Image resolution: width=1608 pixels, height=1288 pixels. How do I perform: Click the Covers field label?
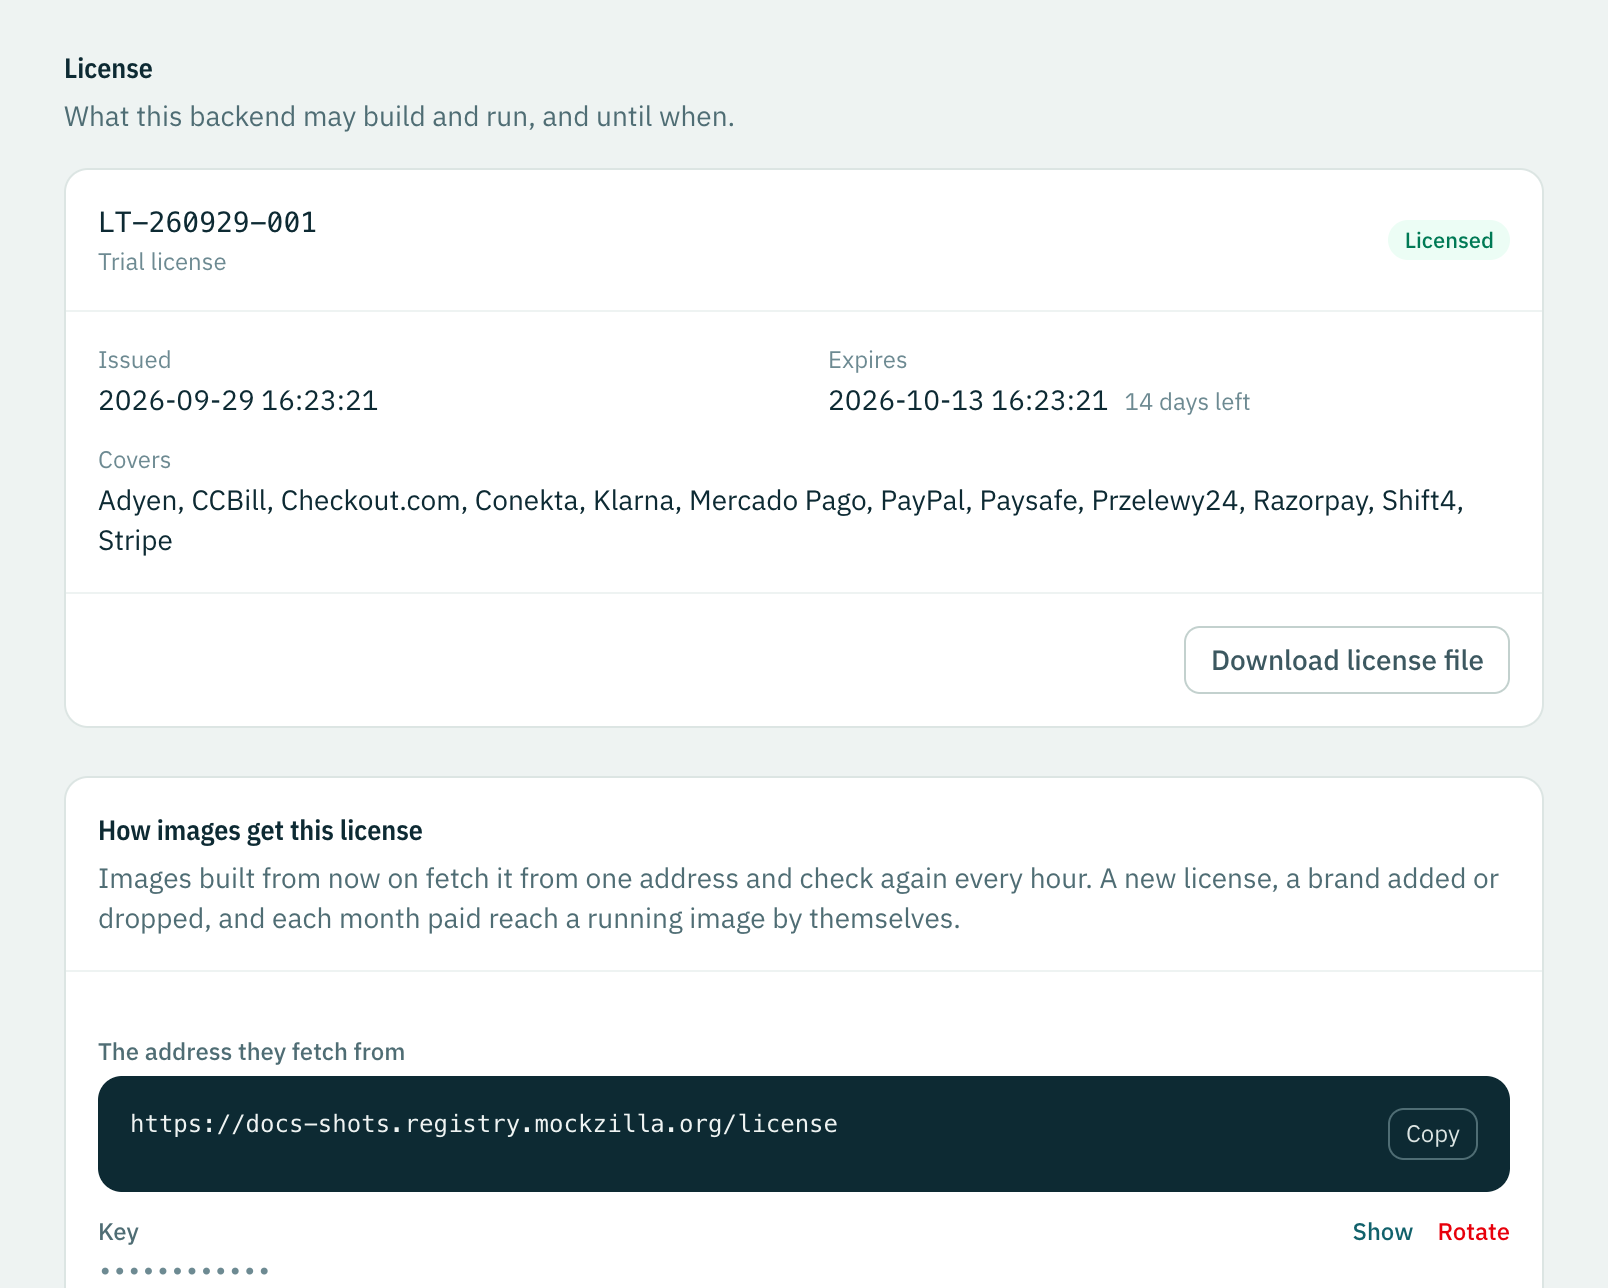134,460
